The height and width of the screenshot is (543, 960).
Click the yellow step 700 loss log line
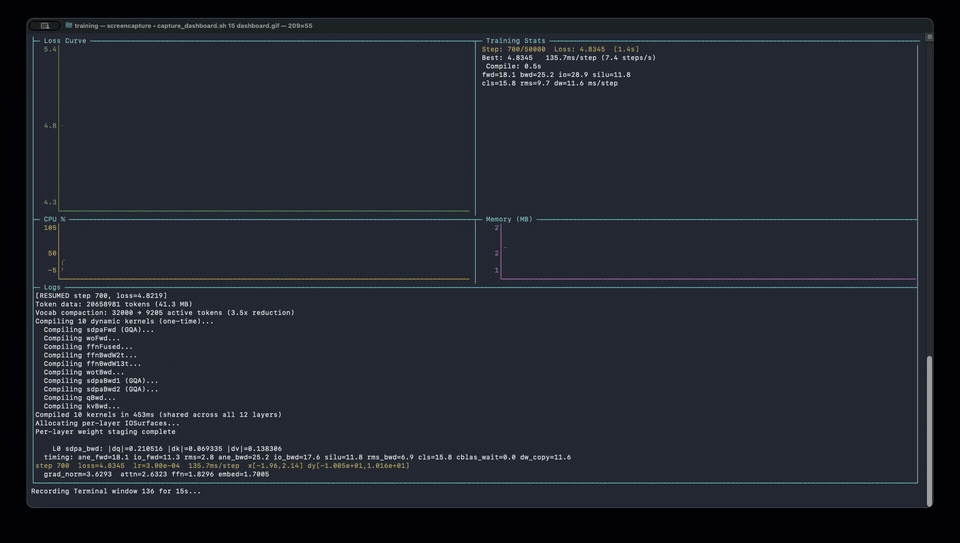click(x=222, y=466)
